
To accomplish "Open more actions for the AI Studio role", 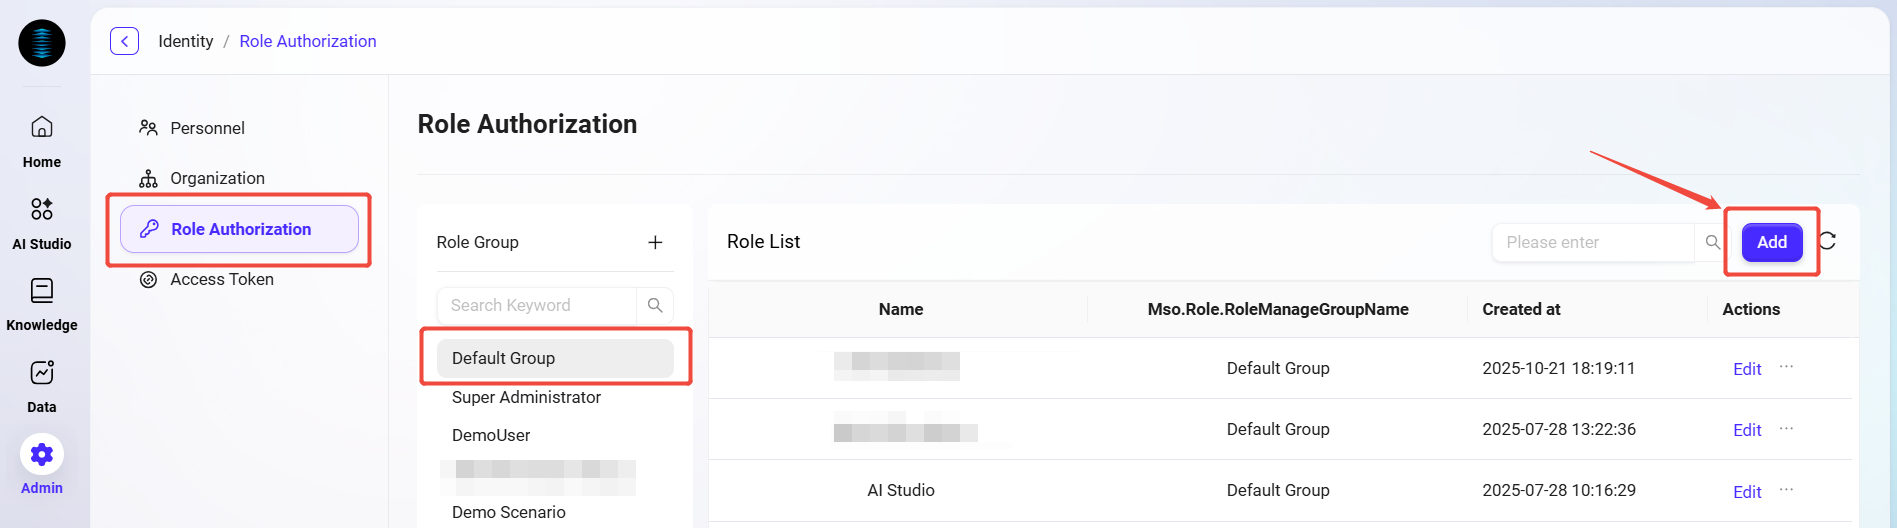I will pos(1786,490).
